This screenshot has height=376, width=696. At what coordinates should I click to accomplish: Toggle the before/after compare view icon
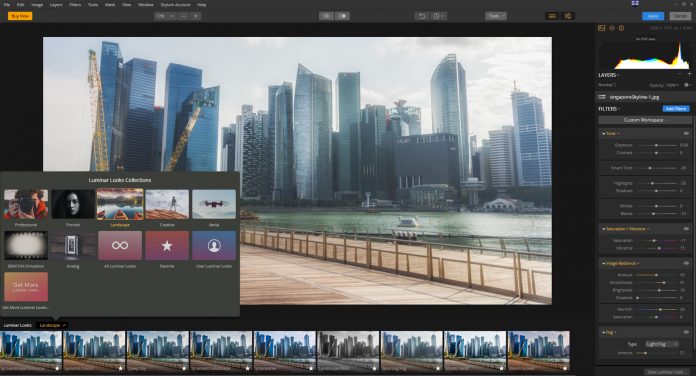coord(342,16)
